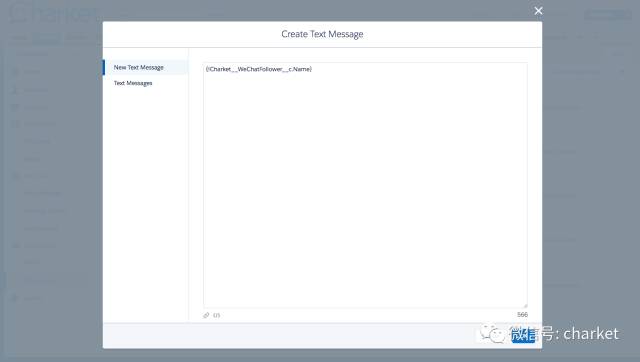Click the insert link chain icon
Screen dimensions: 640x362
pos(206,315)
